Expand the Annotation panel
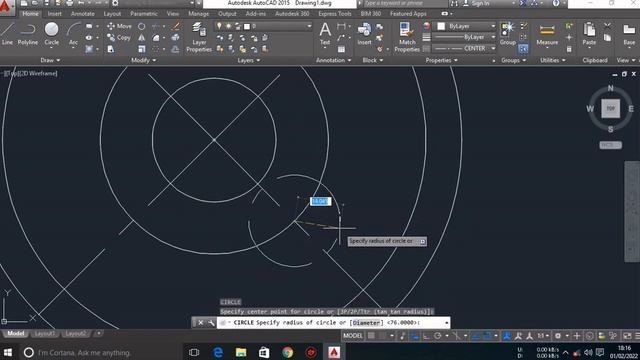Screen dimensions: 640x360 pos(333,60)
